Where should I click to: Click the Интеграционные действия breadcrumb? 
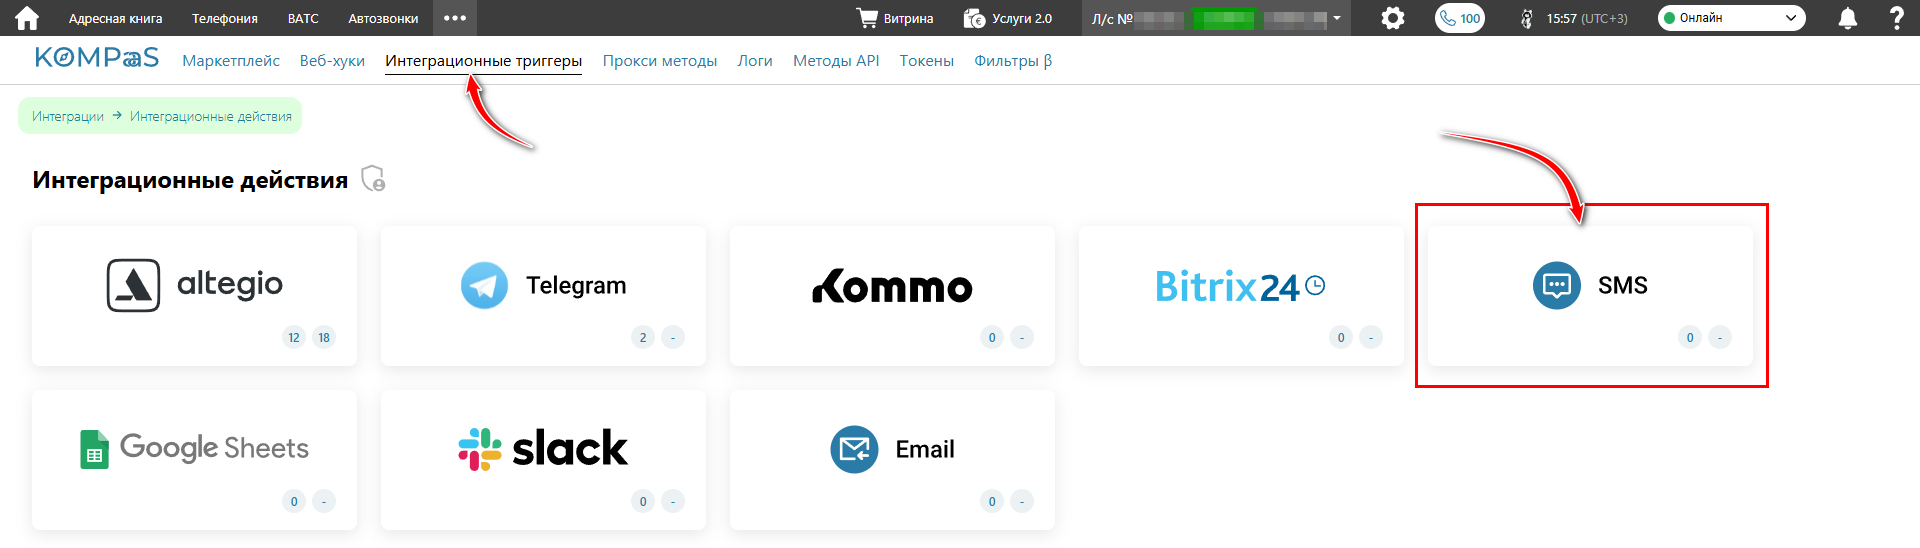coord(211,116)
